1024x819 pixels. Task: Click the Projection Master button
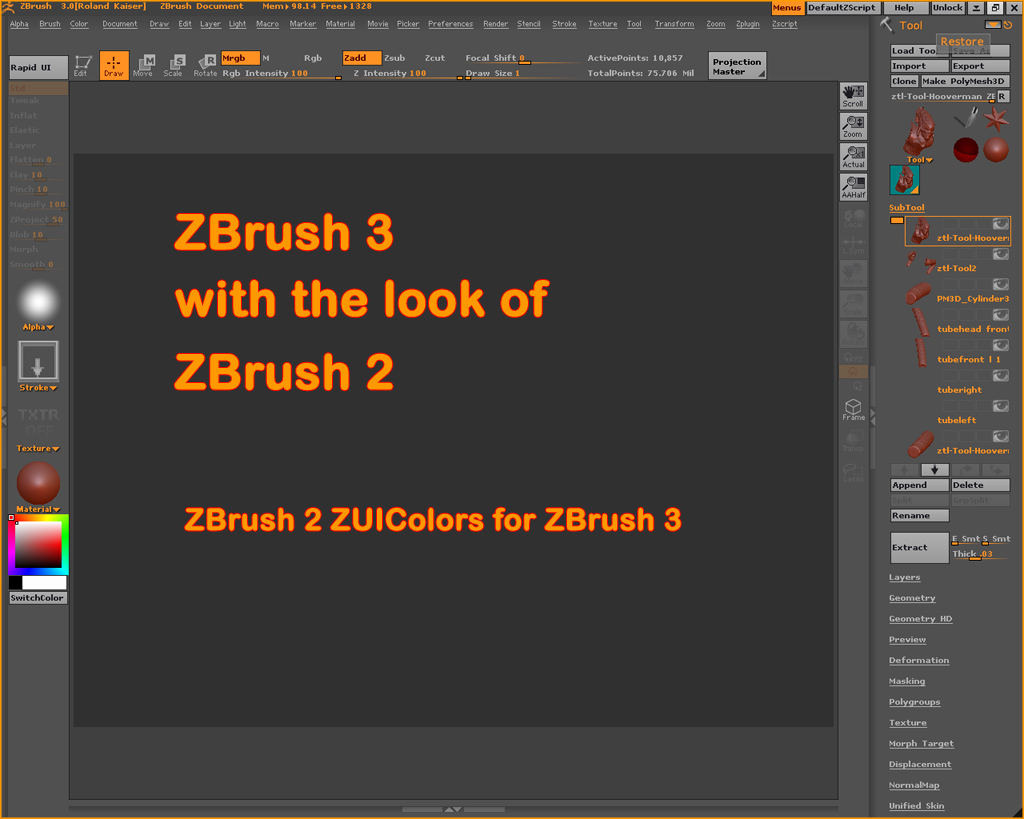[737, 66]
